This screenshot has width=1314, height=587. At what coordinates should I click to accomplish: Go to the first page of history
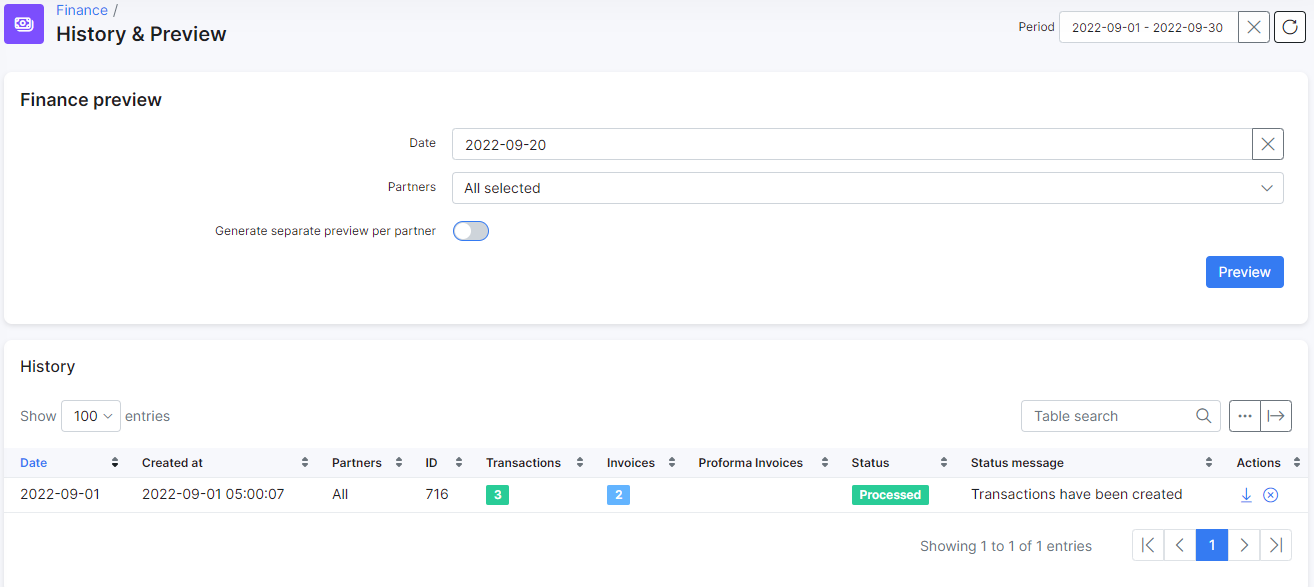tap(1148, 545)
